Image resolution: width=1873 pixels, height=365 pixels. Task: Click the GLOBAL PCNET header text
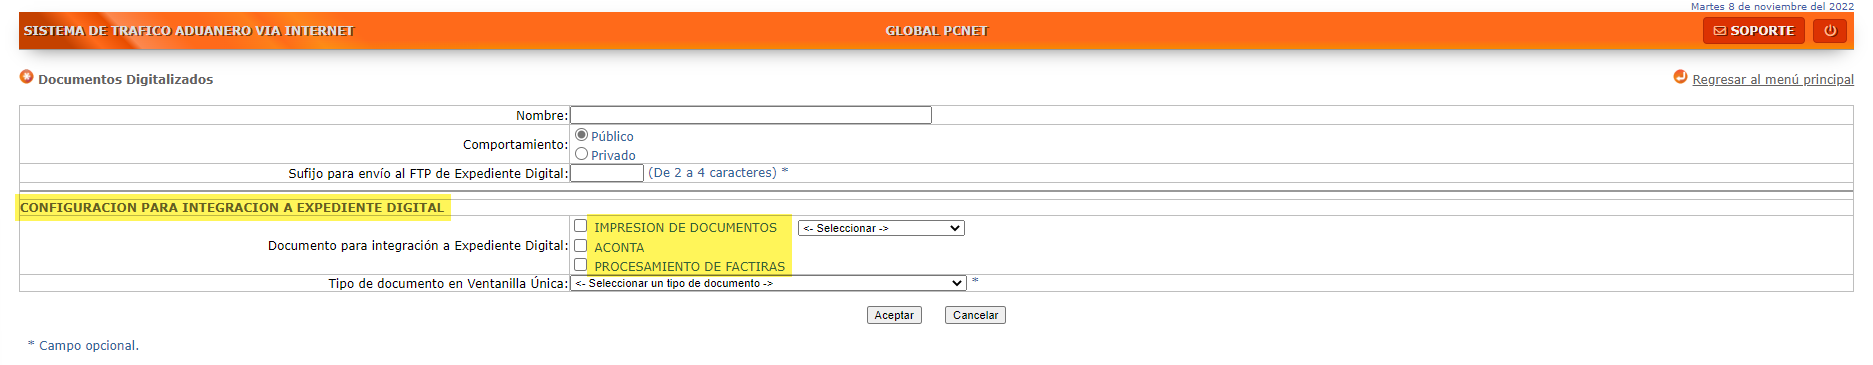[936, 31]
